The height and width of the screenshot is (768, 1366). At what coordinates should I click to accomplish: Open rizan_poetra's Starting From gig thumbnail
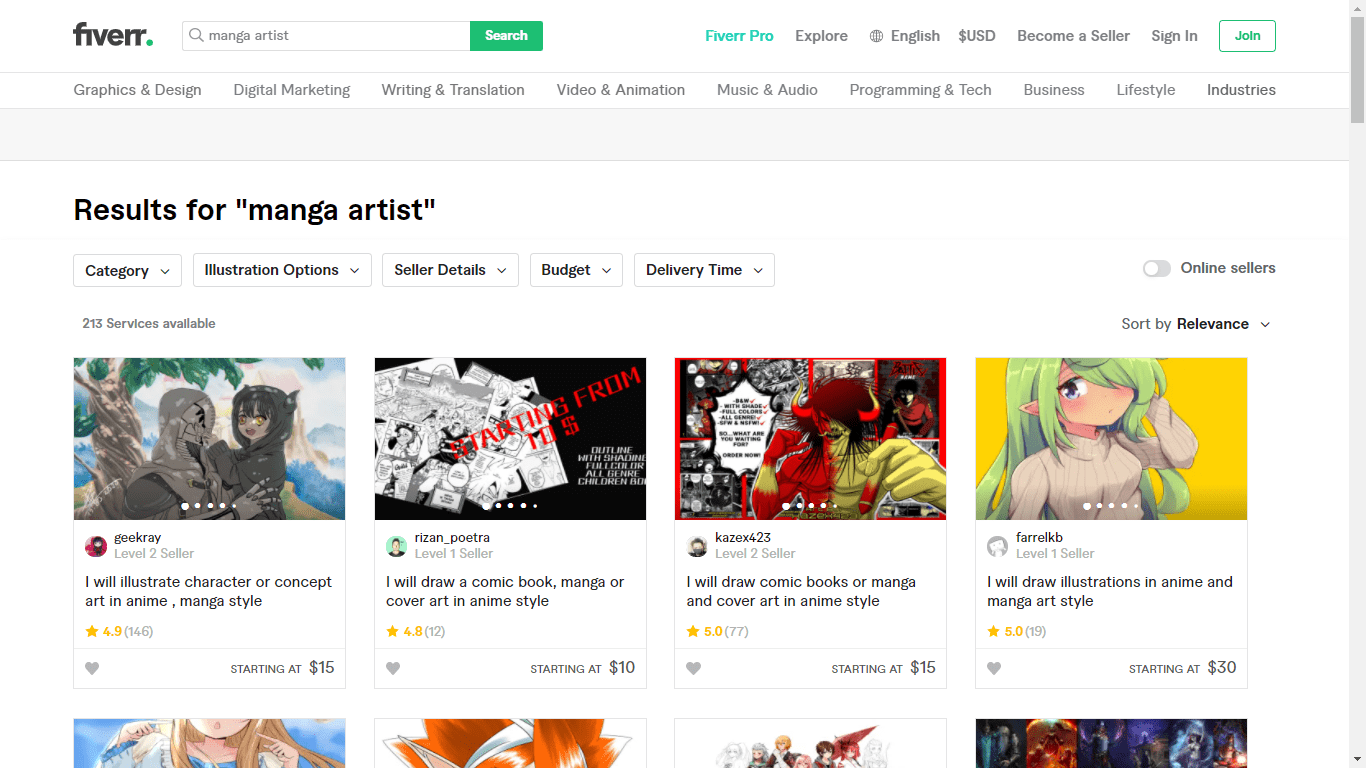point(510,439)
